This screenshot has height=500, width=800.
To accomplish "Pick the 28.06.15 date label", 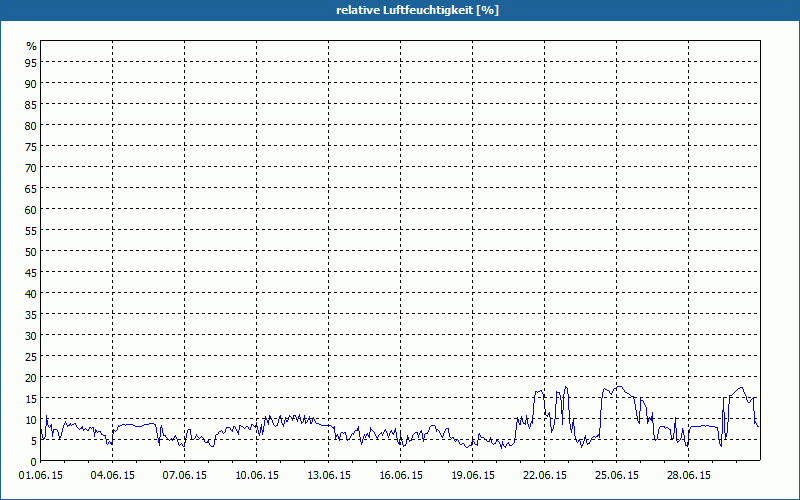I will pyautogui.click(x=689, y=475).
